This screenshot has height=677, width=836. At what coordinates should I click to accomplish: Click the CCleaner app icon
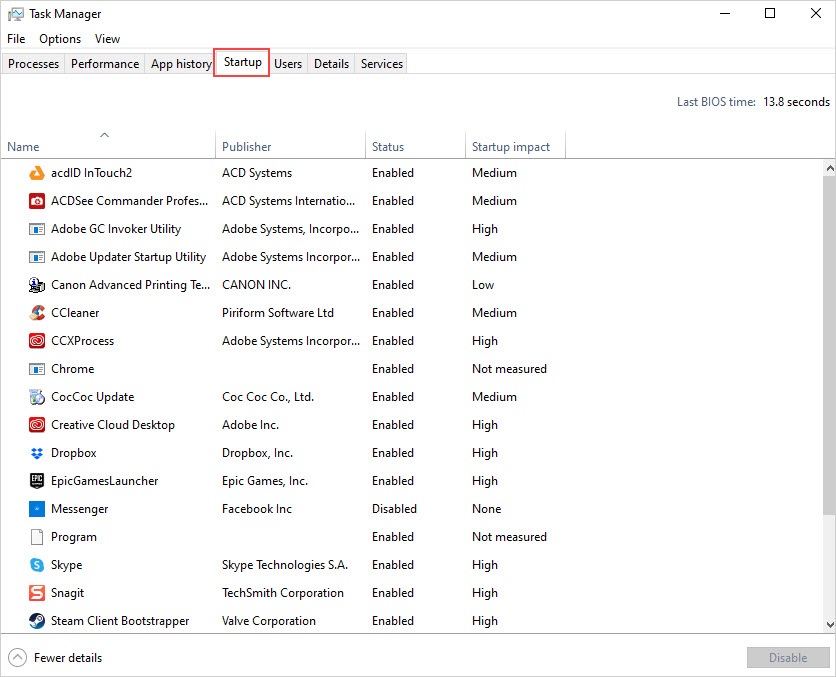(x=37, y=313)
